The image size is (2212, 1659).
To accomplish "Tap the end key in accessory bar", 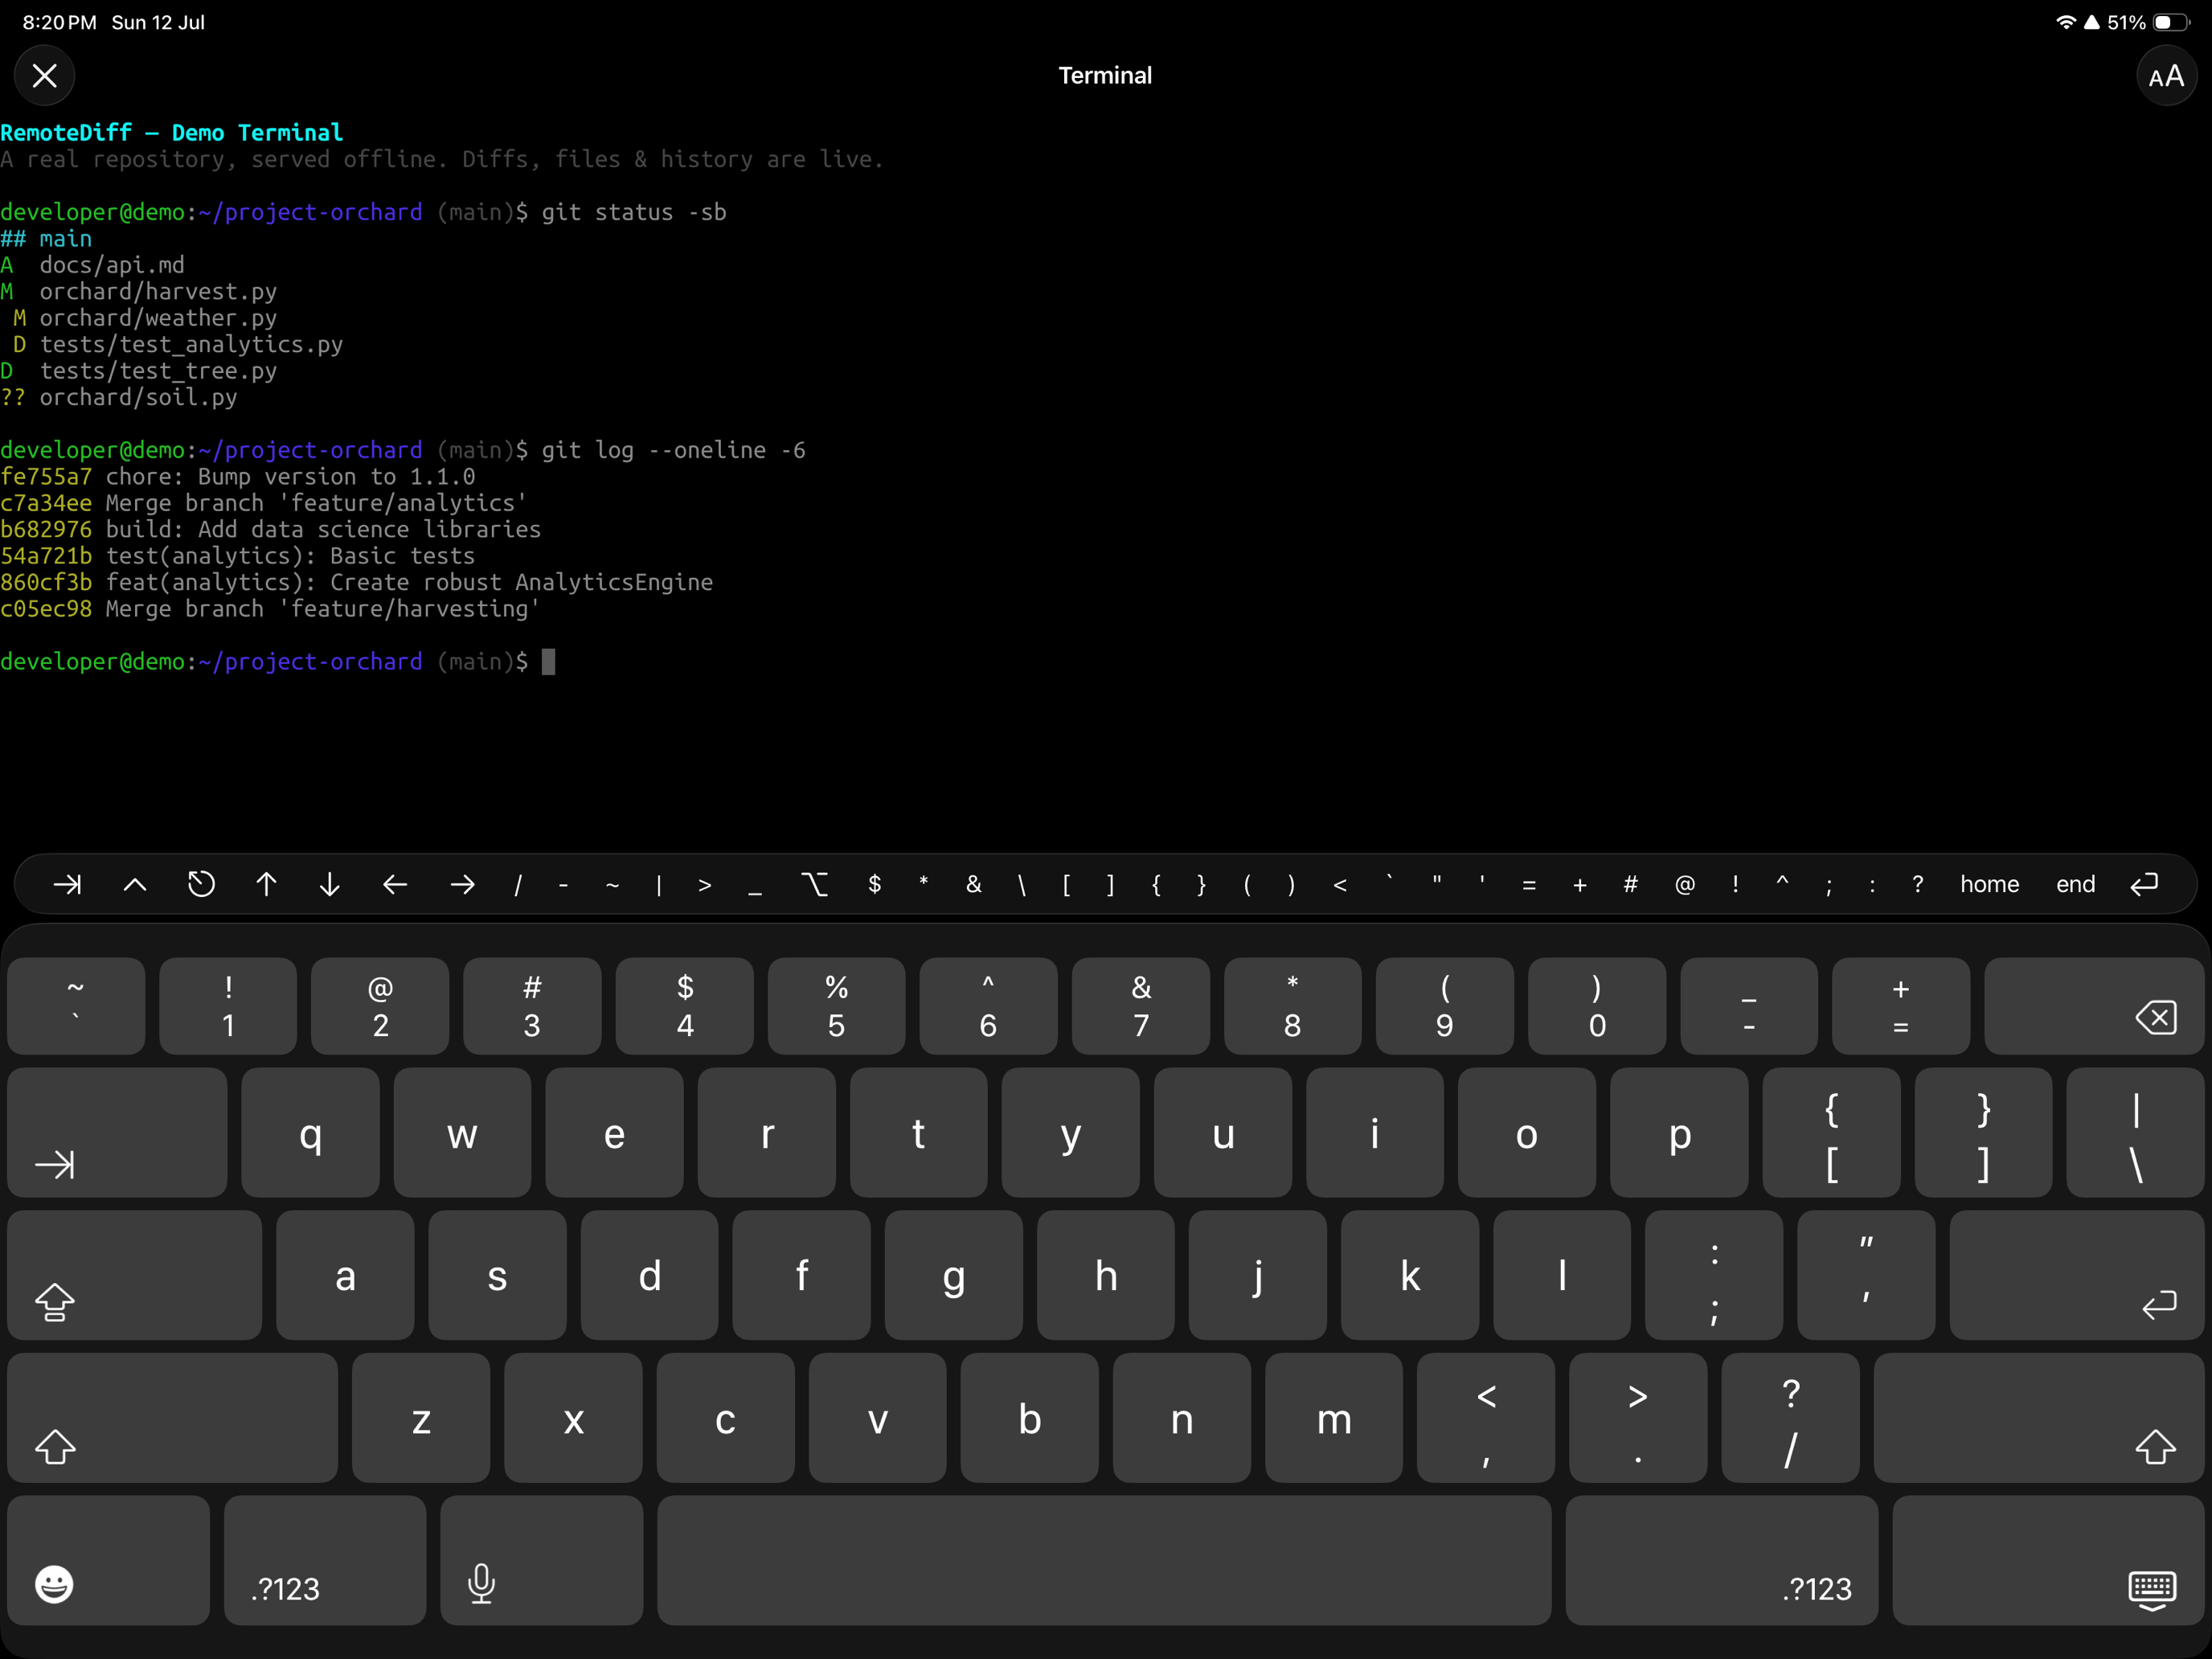I will (2075, 884).
